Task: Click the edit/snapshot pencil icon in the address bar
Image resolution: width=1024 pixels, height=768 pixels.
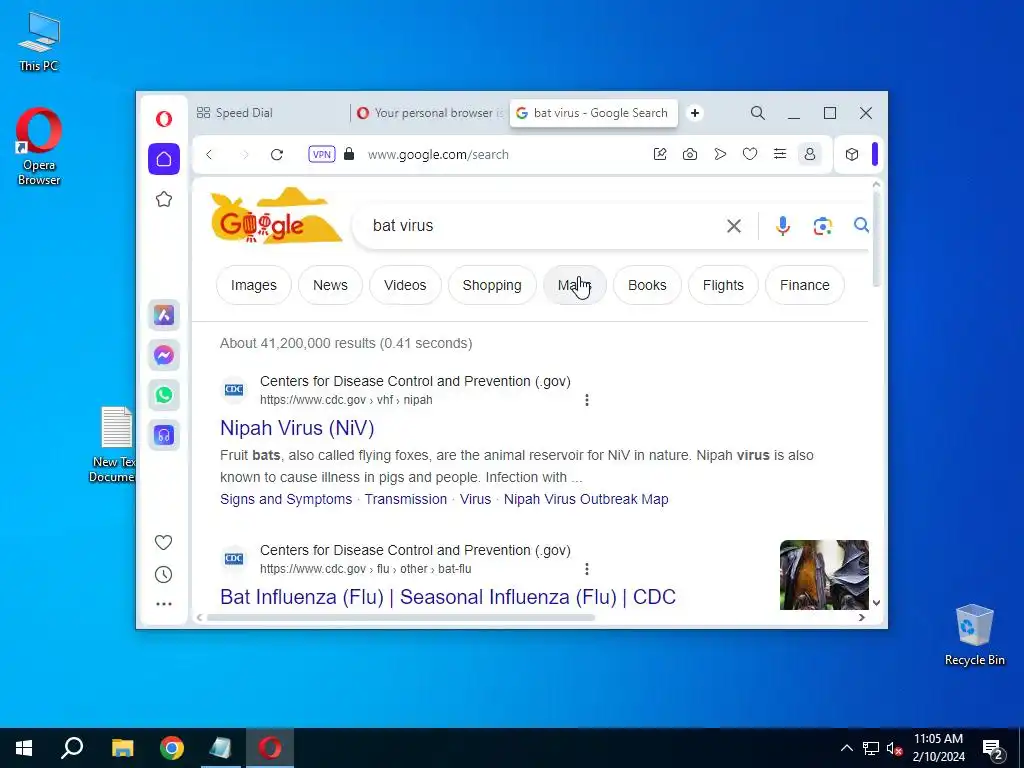Action: click(660, 154)
